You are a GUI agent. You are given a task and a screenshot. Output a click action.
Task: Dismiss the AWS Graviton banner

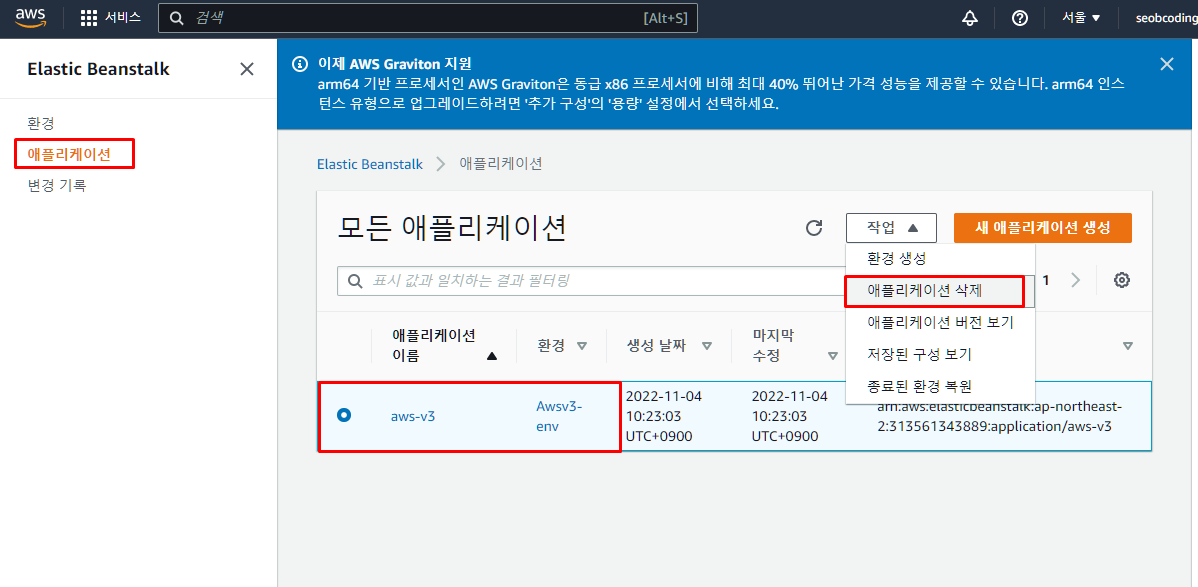(x=1166, y=64)
